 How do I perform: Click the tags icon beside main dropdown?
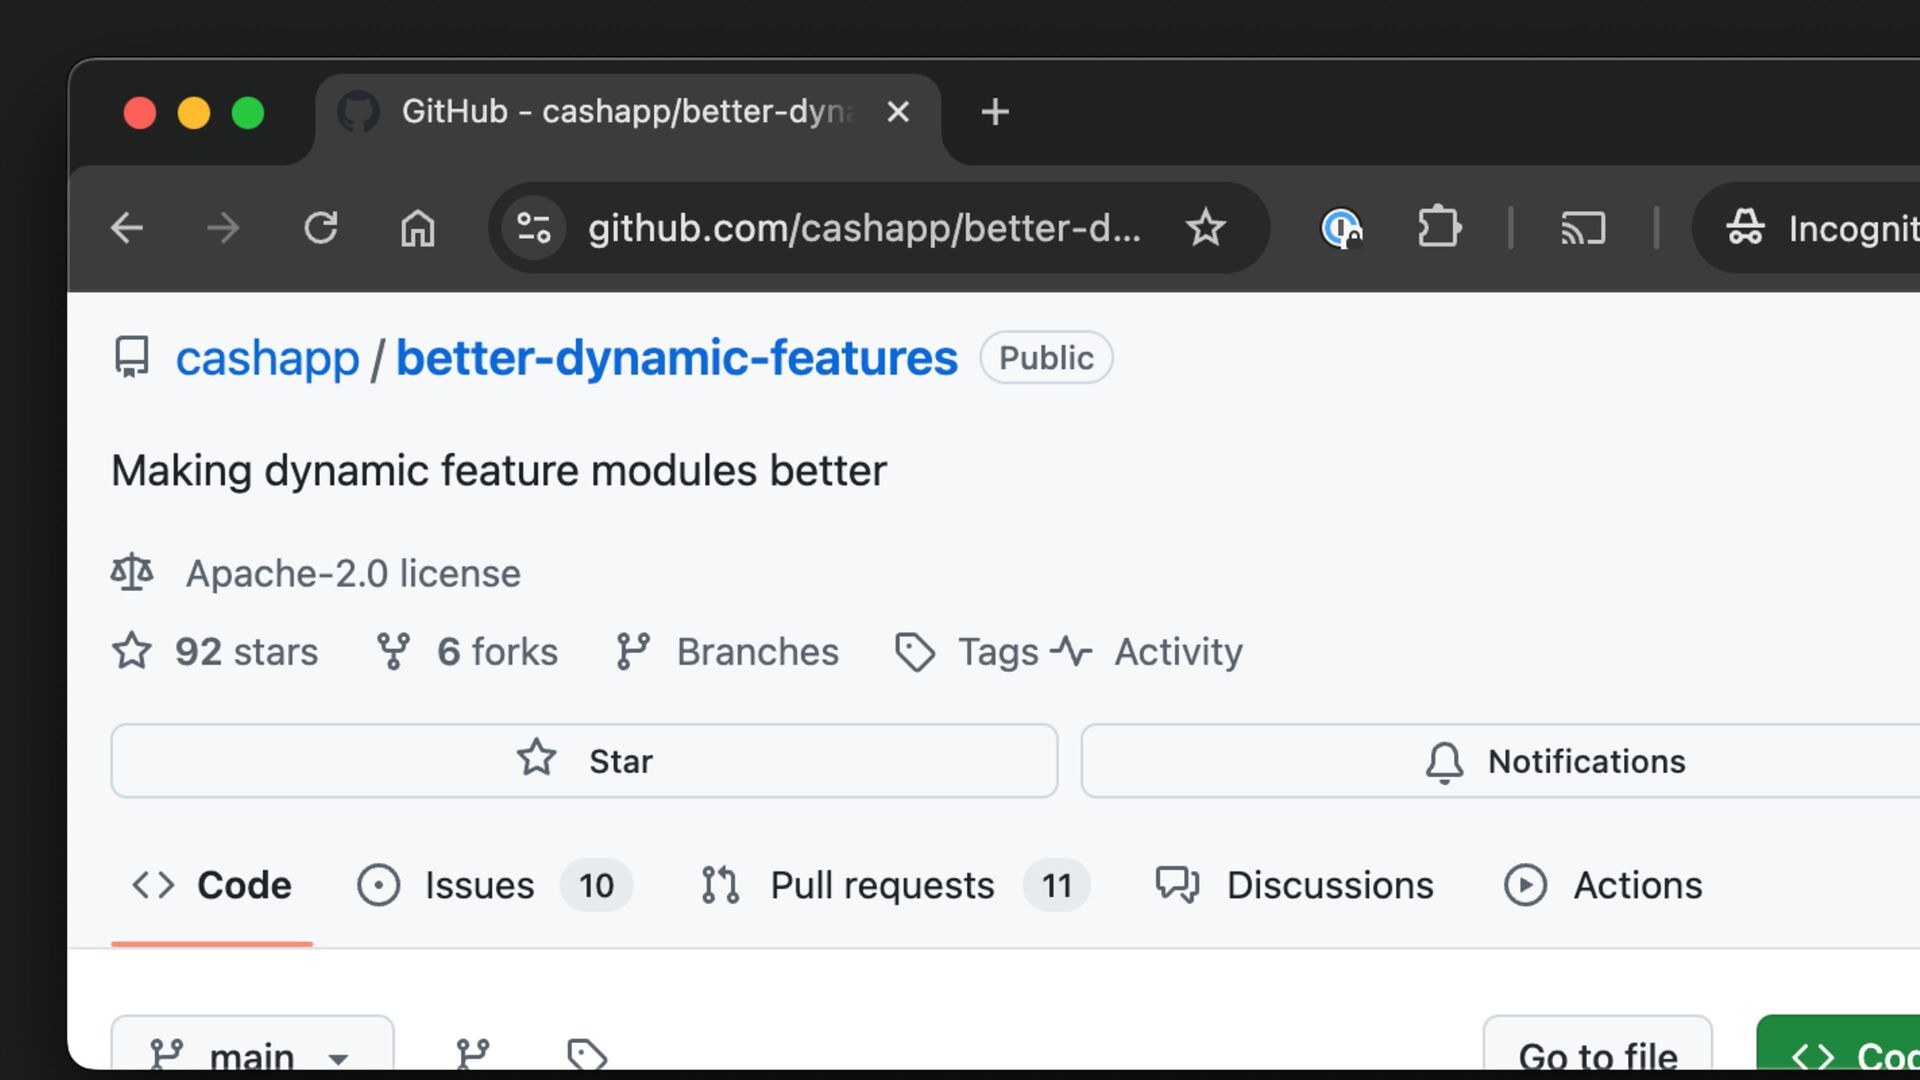pyautogui.click(x=586, y=1055)
